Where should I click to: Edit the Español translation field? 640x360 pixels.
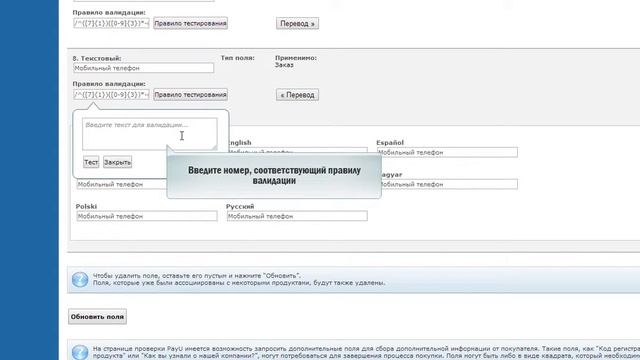(447, 152)
